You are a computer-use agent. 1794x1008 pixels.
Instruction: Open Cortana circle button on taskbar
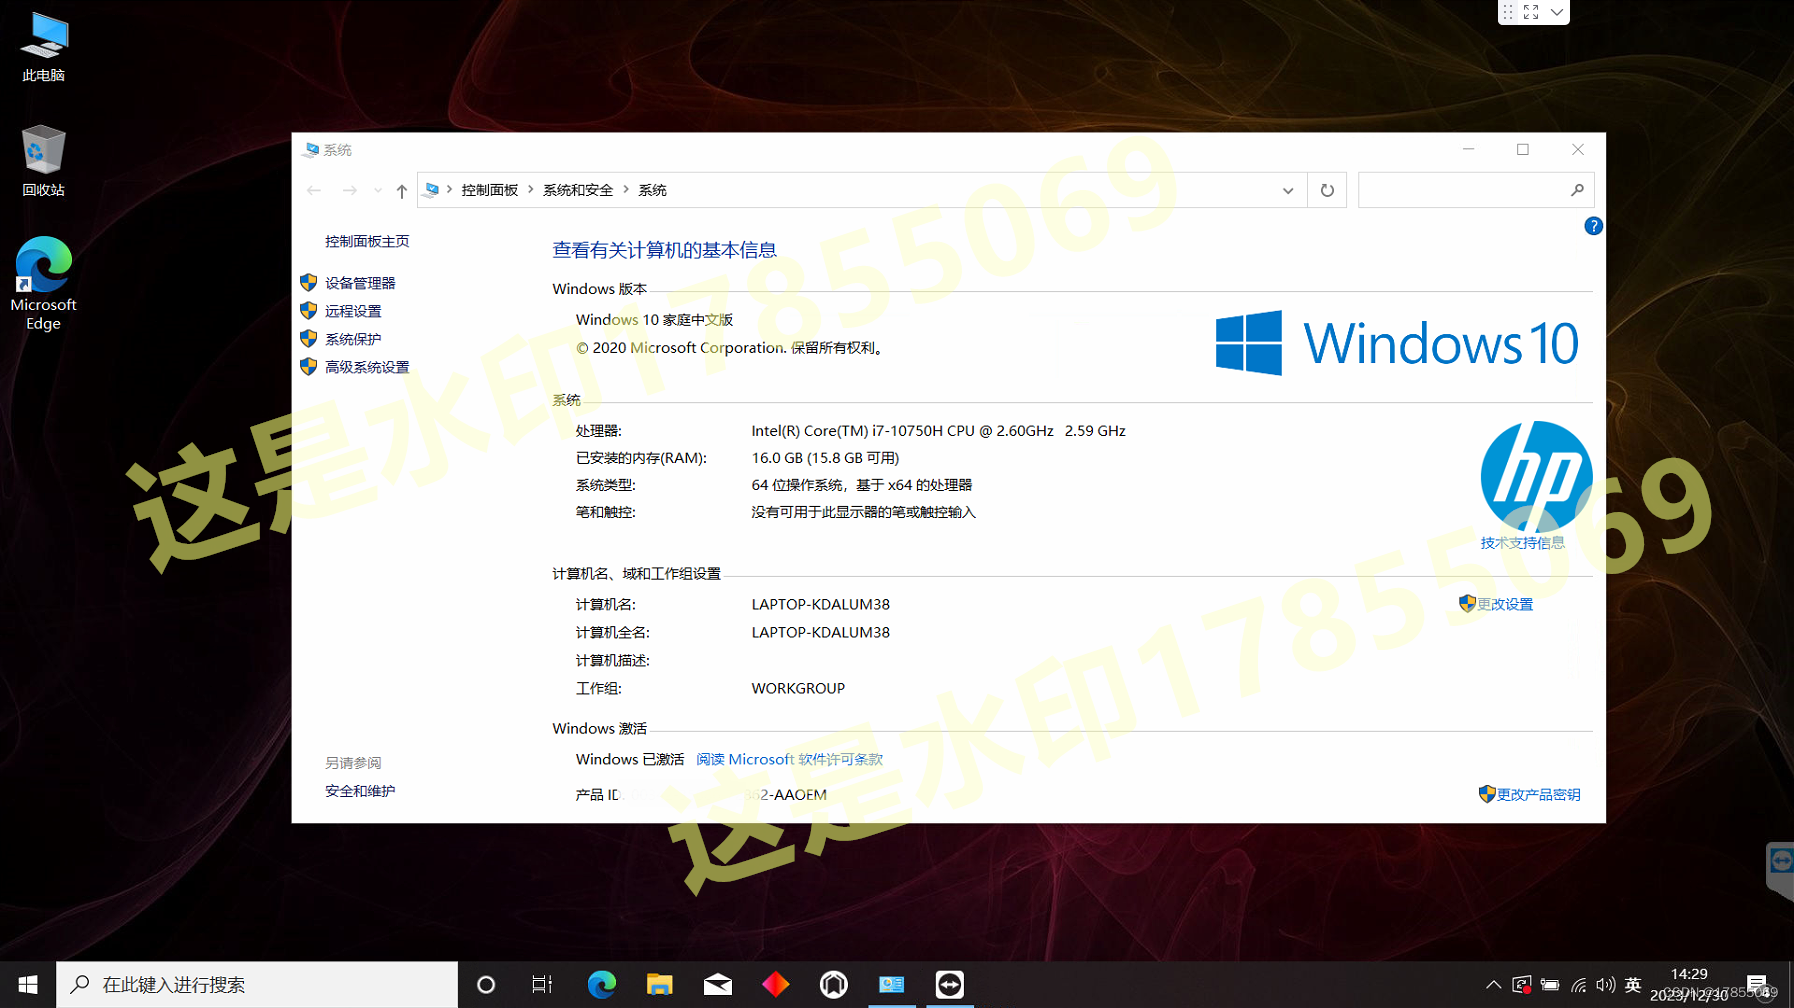[x=486, y=985]
